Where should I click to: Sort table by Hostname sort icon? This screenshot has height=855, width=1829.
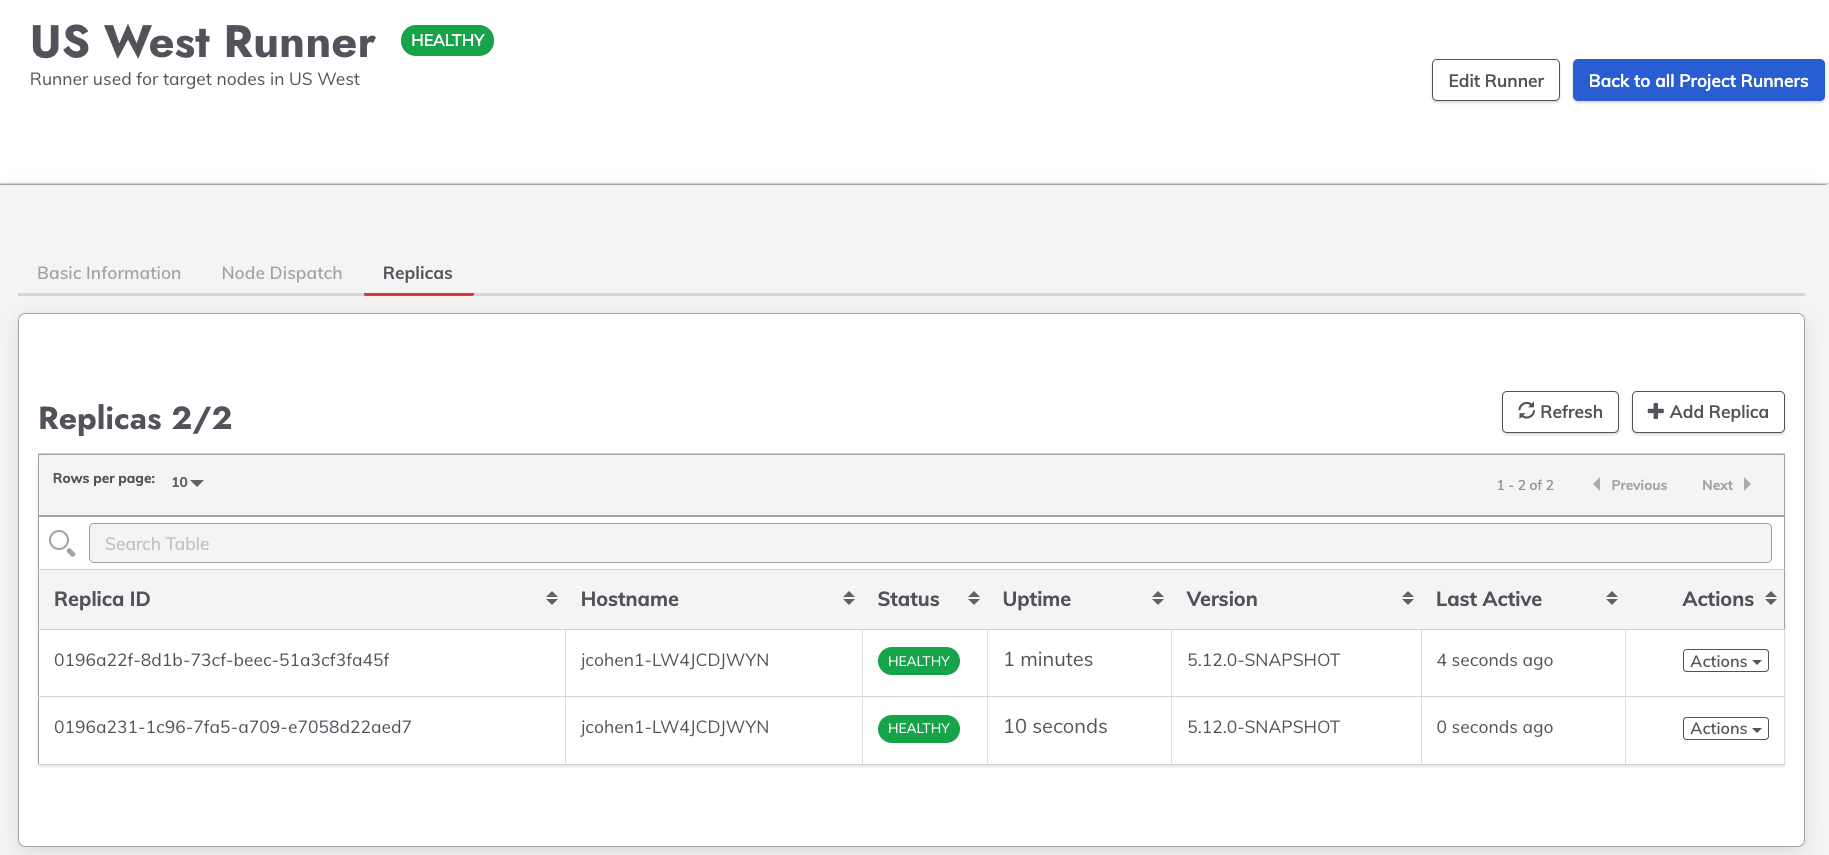(849, 598)
